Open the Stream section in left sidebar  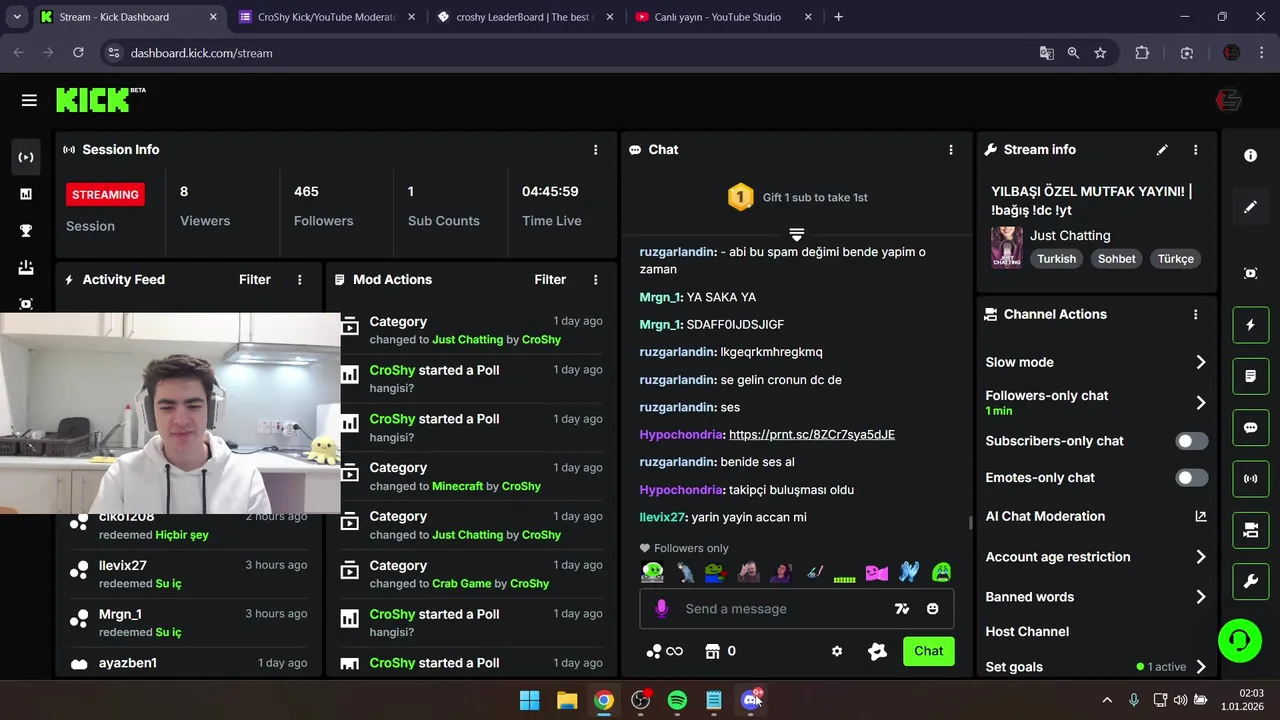(x=26, y=157)
